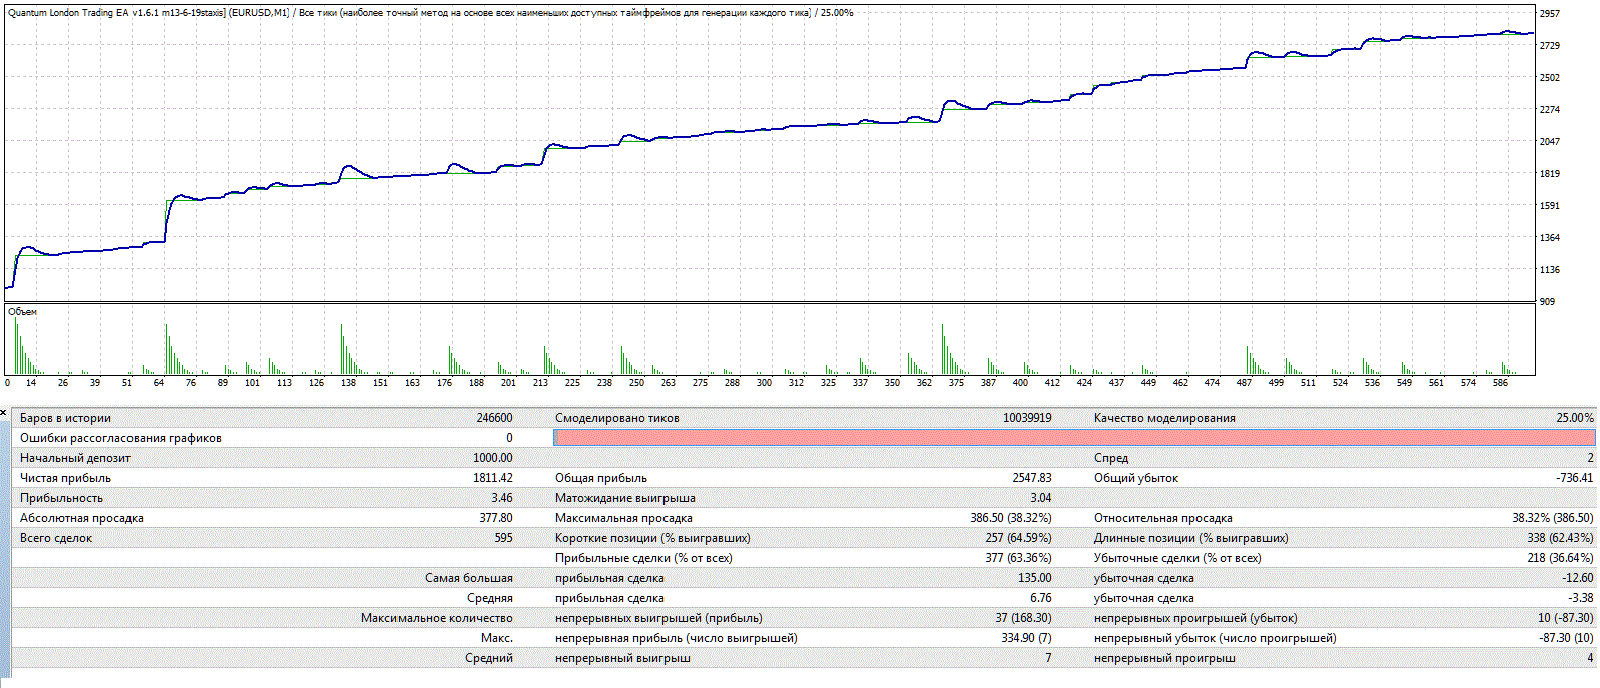This screenshot has width=1600, height=688.
Task: Click the 2047 balance axis label
Action: 1549,142
